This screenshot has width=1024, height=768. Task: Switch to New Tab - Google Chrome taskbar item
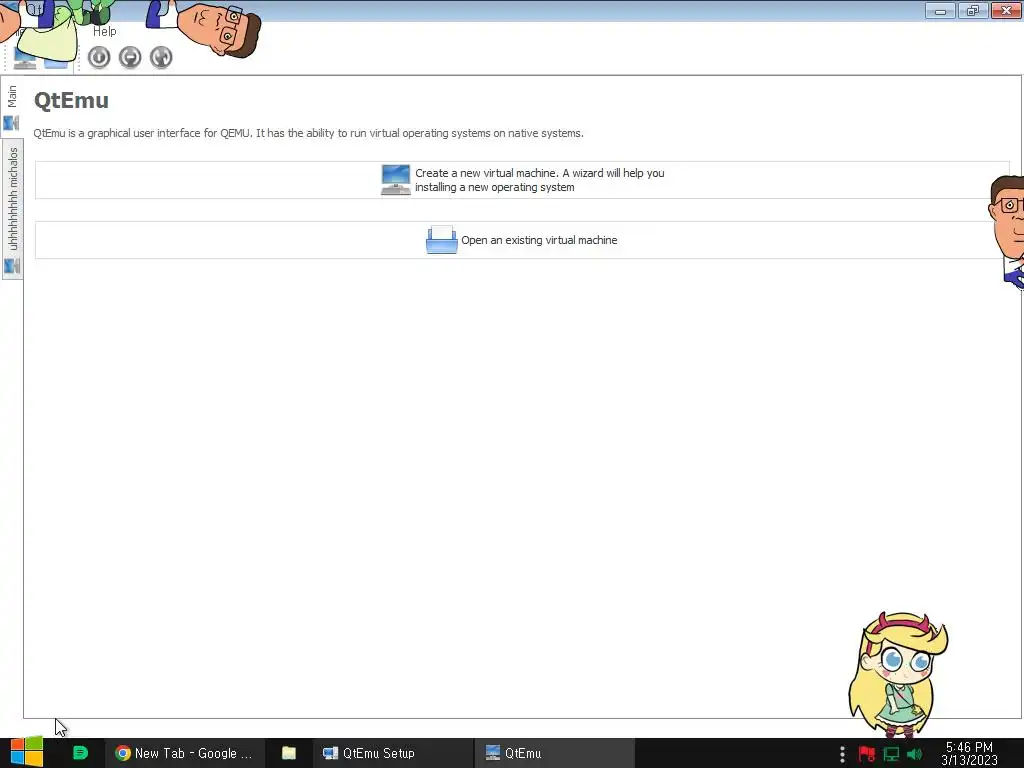(x=184, y=753)
